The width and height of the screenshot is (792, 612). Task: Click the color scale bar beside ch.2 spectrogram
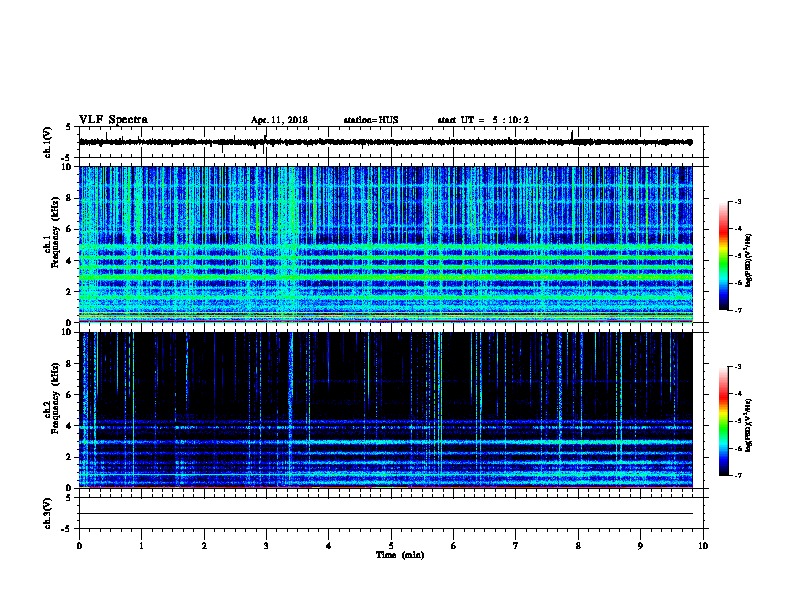click(x=723, y=421)
